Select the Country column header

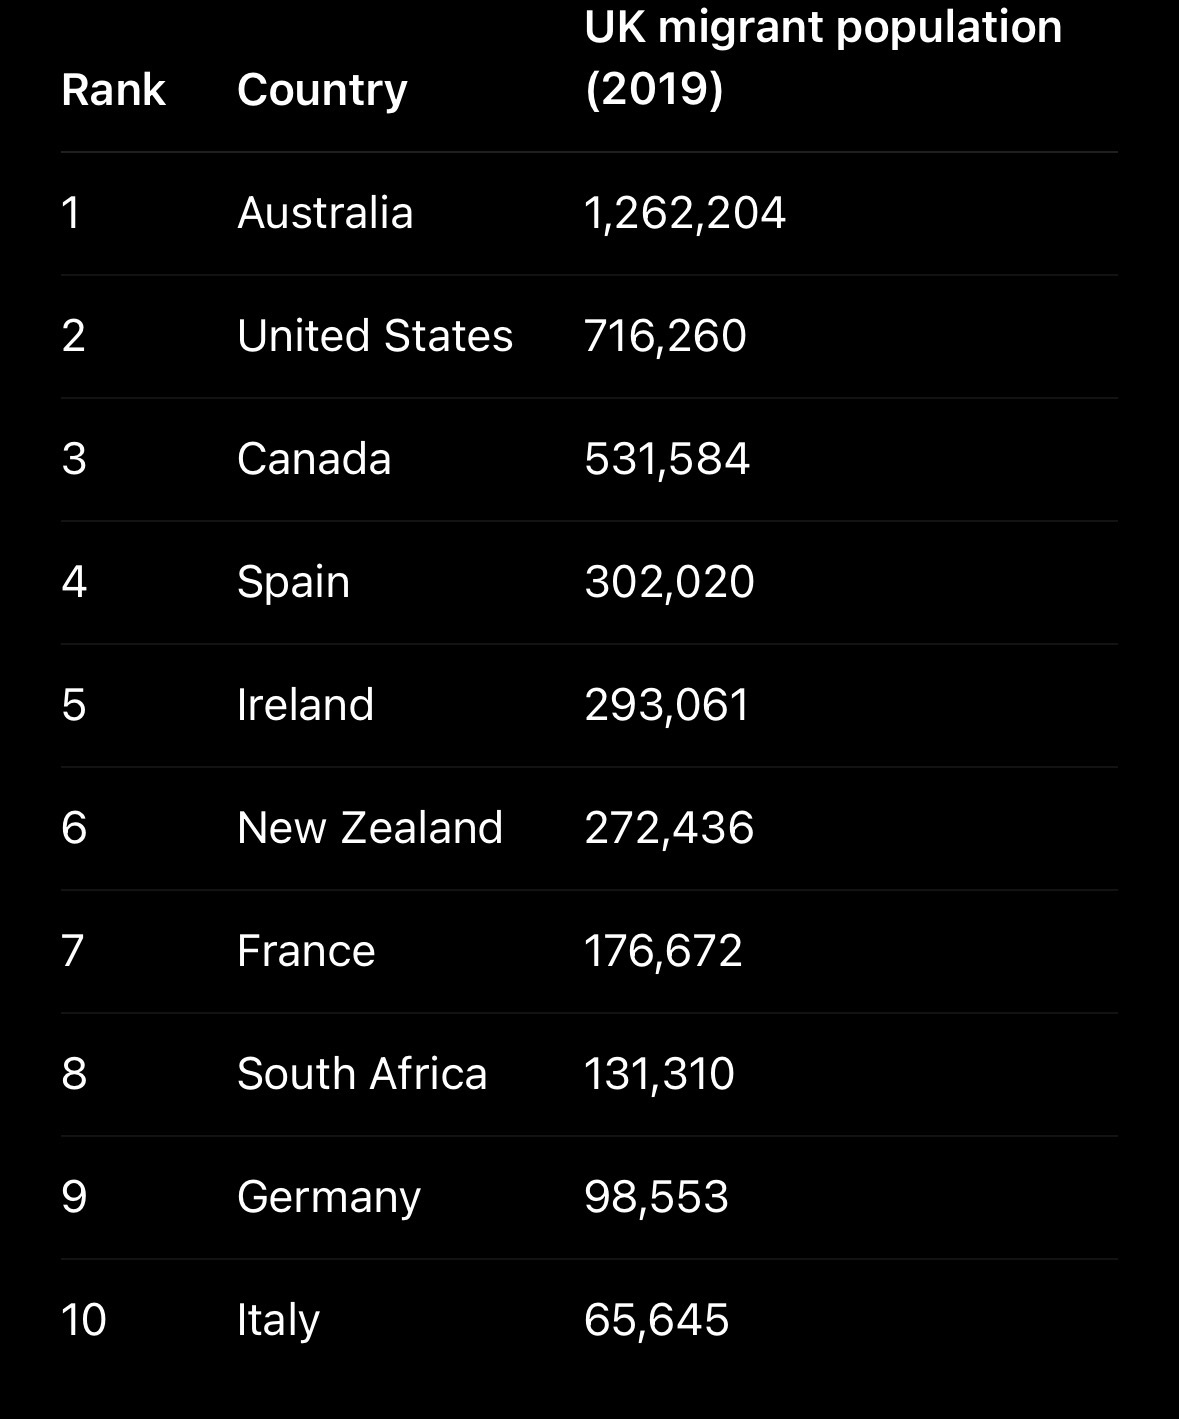tap(322, 90)
